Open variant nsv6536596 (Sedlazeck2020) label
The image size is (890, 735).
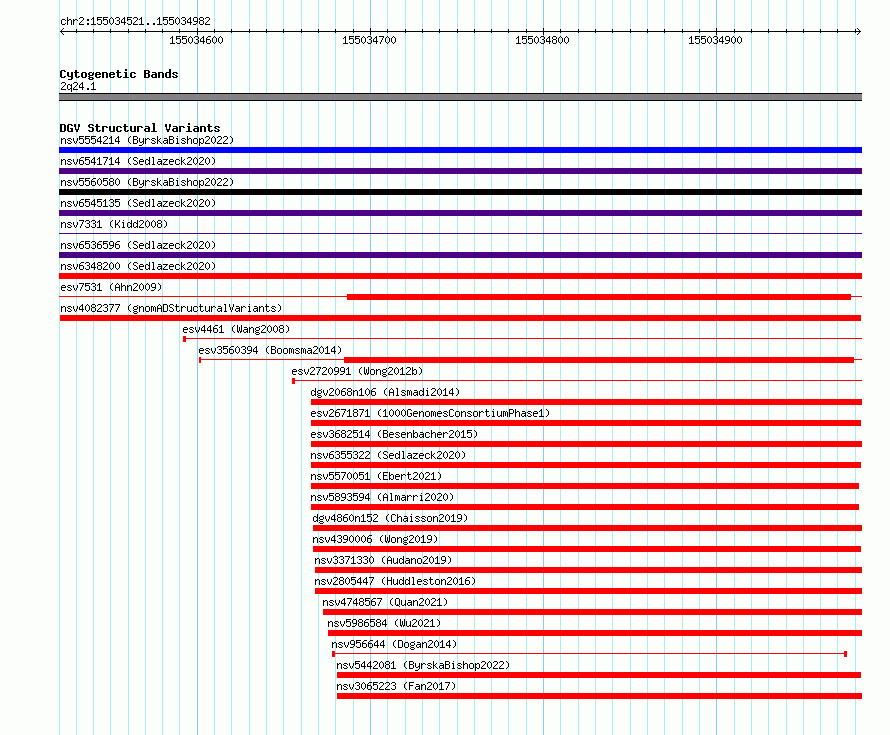(138, 245)
